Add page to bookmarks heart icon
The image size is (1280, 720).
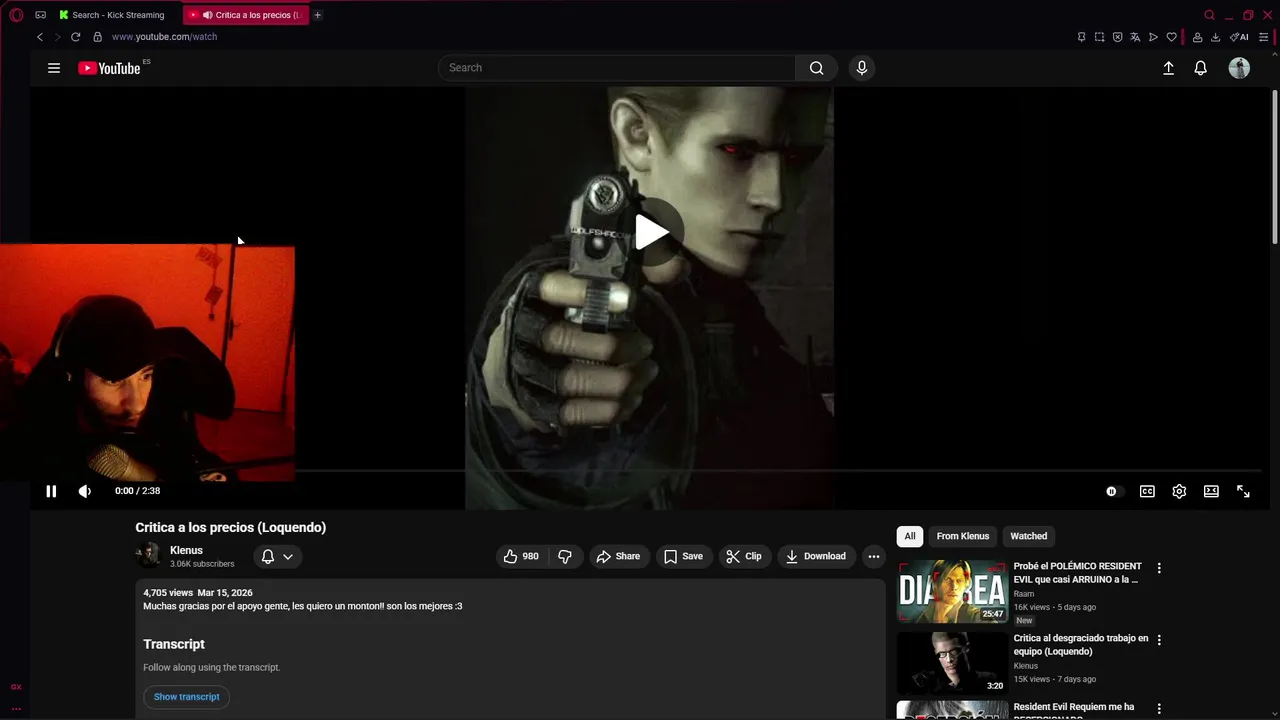point(1171,37)
